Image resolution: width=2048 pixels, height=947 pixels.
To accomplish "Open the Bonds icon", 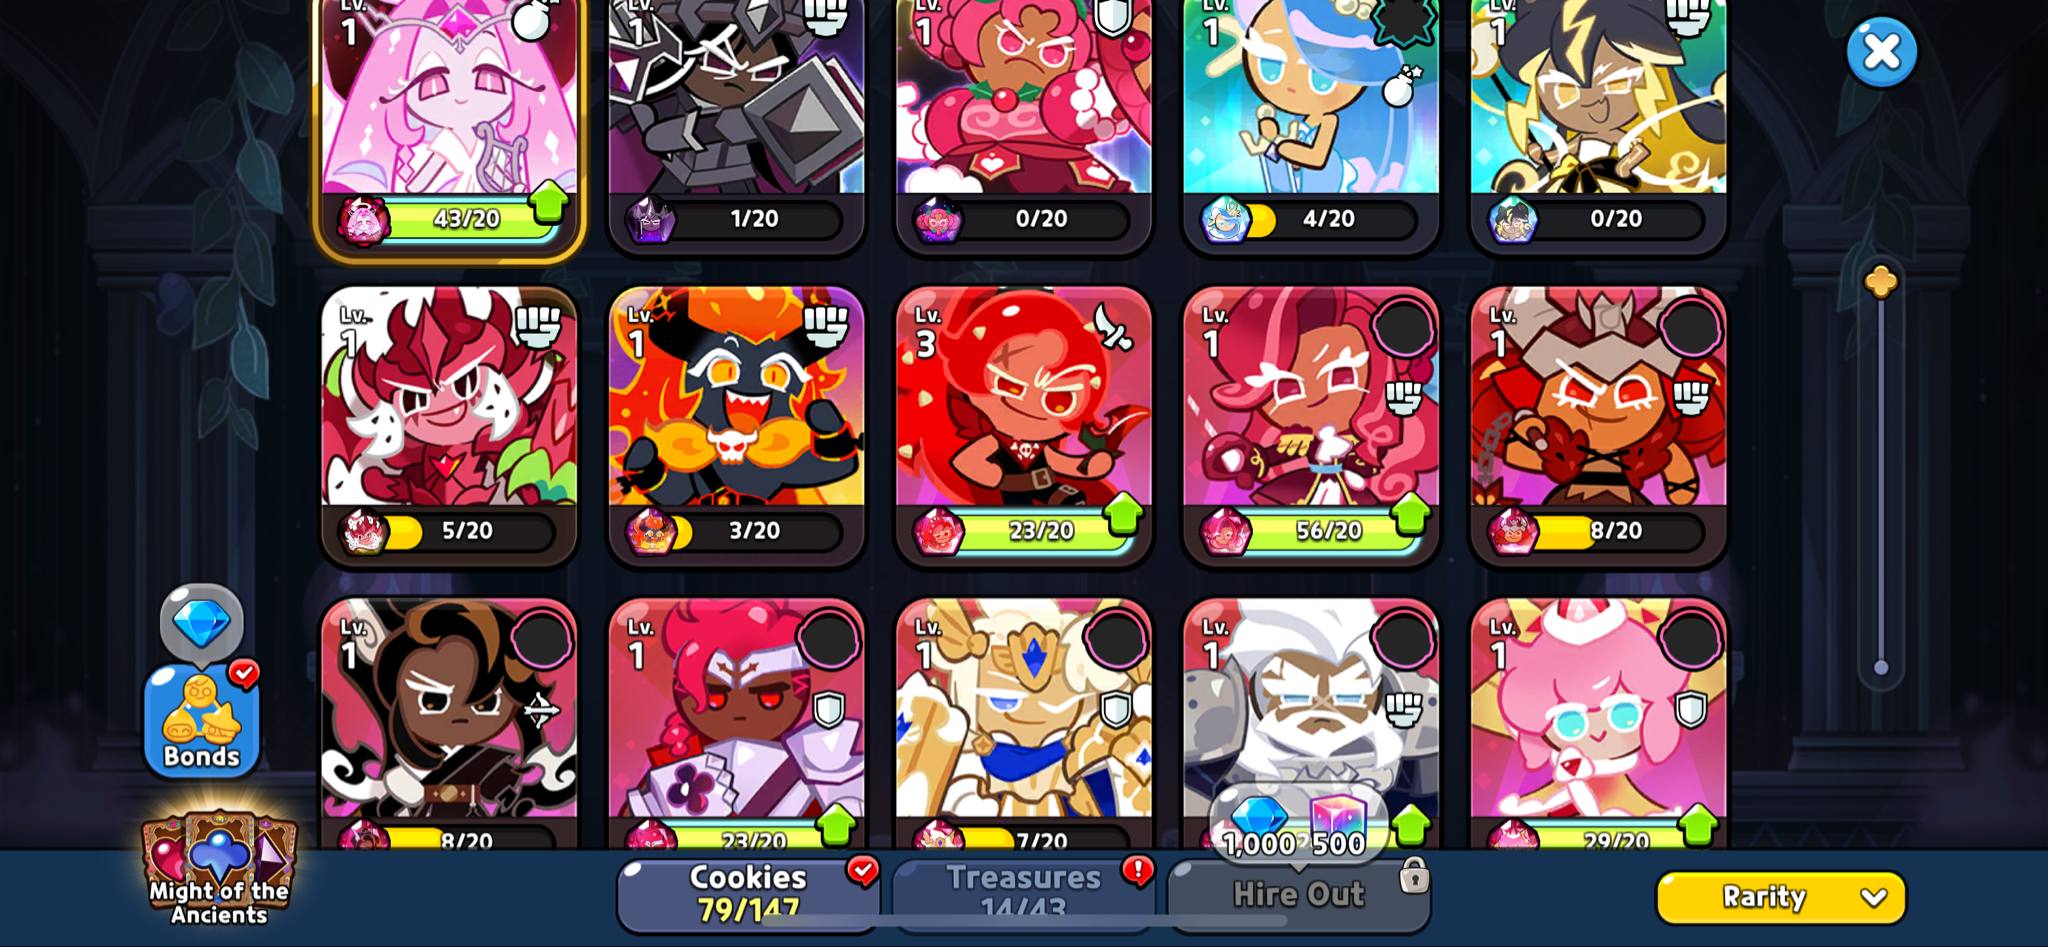I will [x=202, y=719].
